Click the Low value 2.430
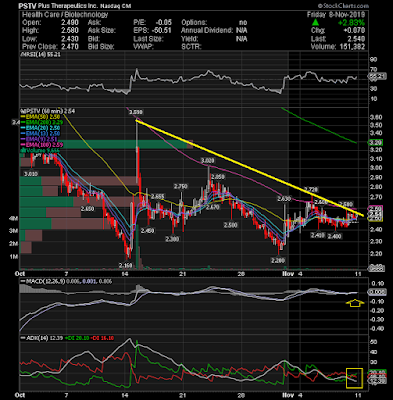393x400 pixels. tap(70, 39)
